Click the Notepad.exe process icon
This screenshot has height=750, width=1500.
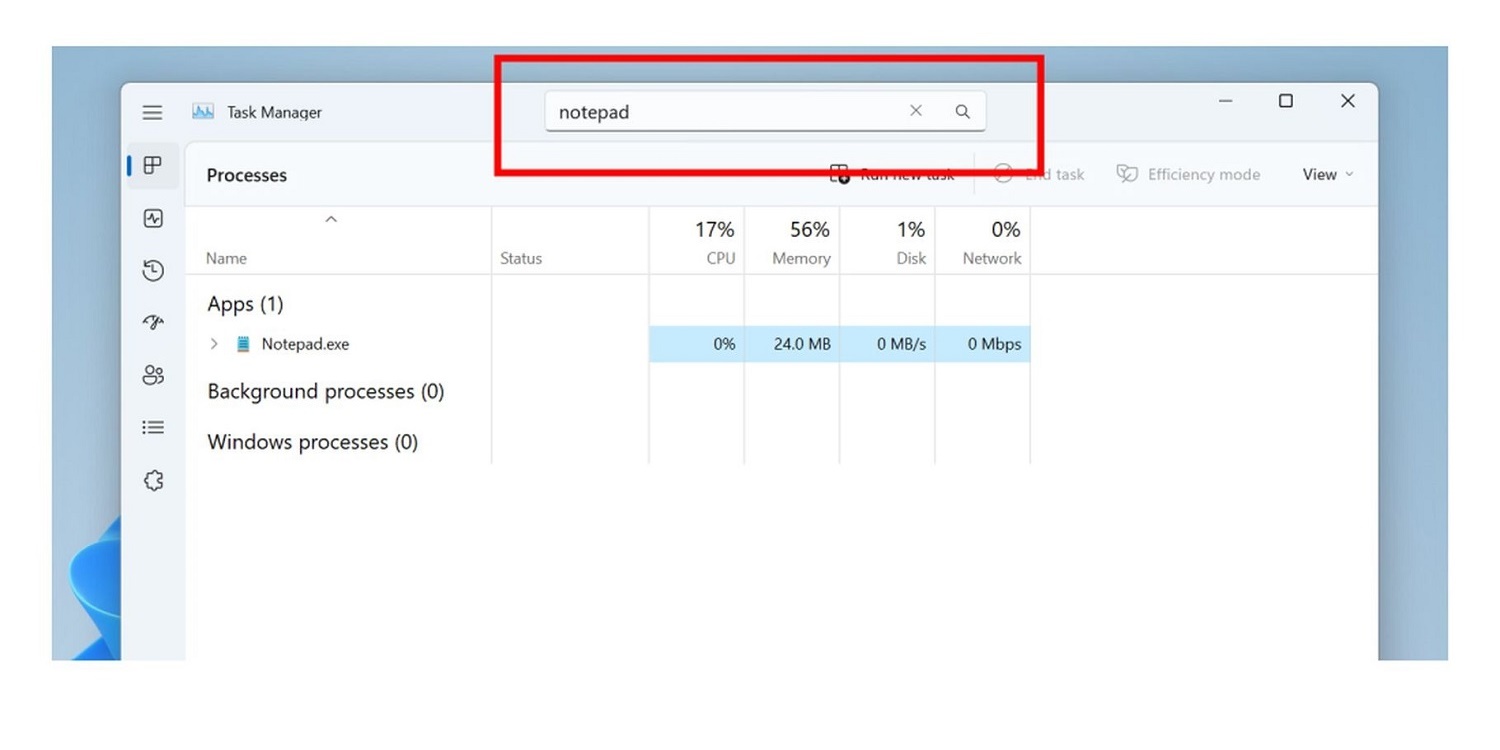coord(243,344)
